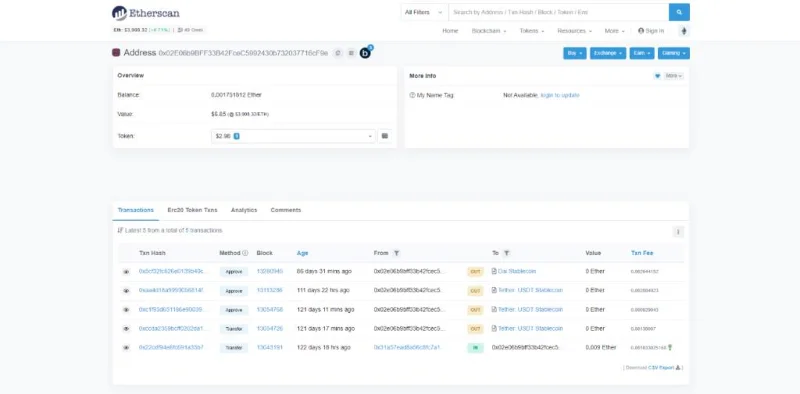
Task: Open the token holdings wallet icon
Action: tap(385, 136)
